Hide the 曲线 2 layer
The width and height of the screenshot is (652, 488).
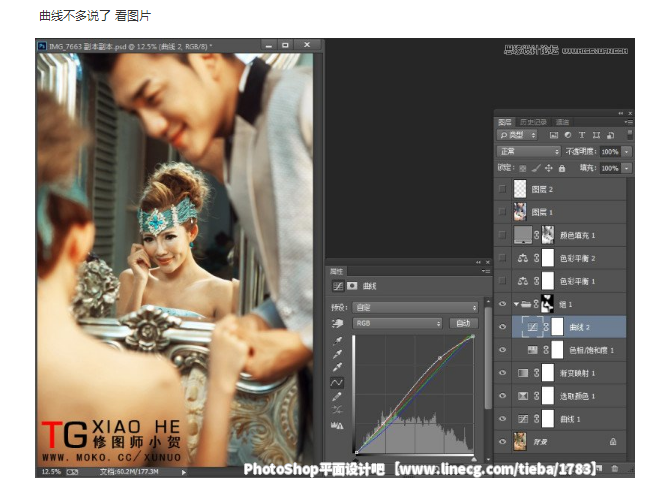[502, 327]
